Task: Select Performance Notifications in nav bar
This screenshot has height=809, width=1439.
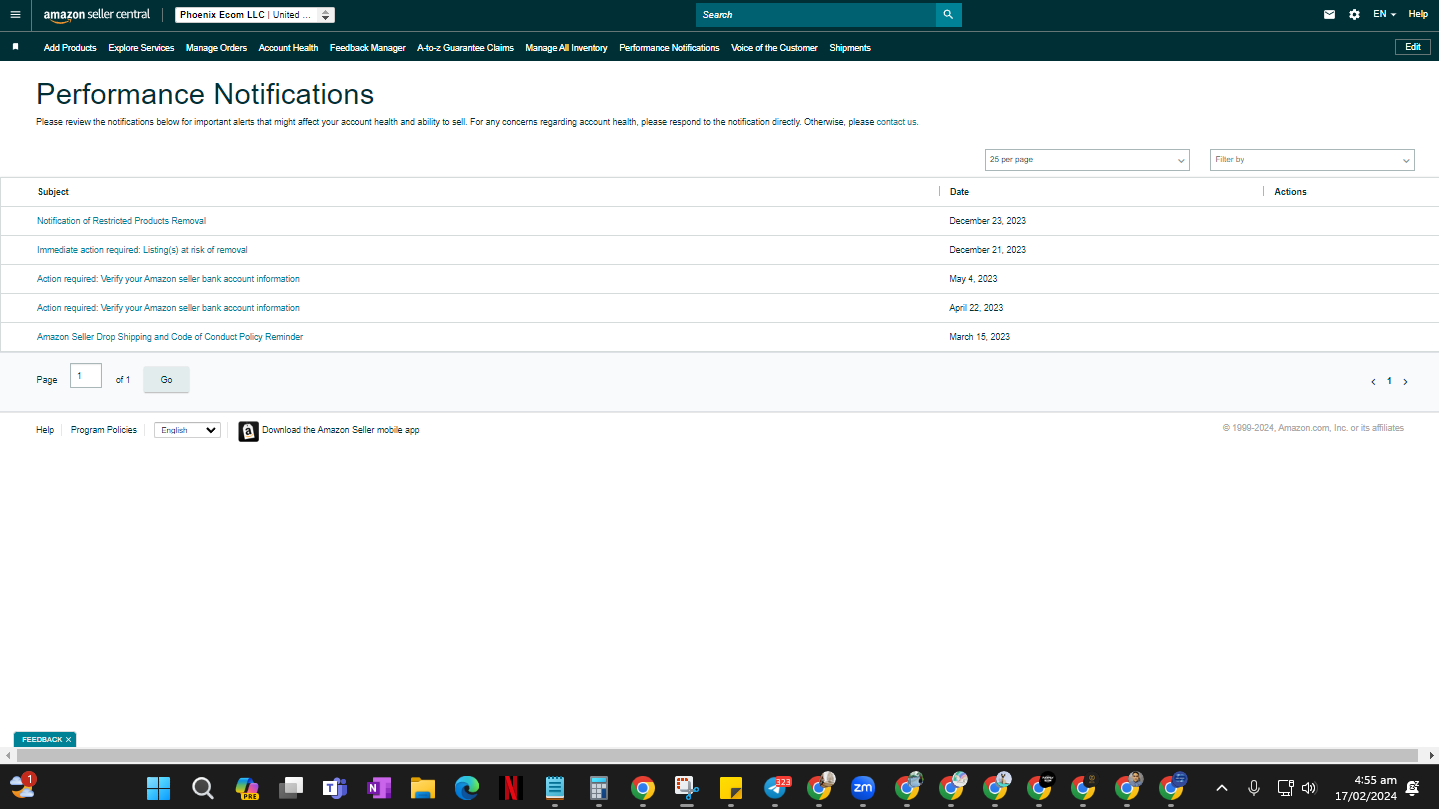Action: click(669, 48)
